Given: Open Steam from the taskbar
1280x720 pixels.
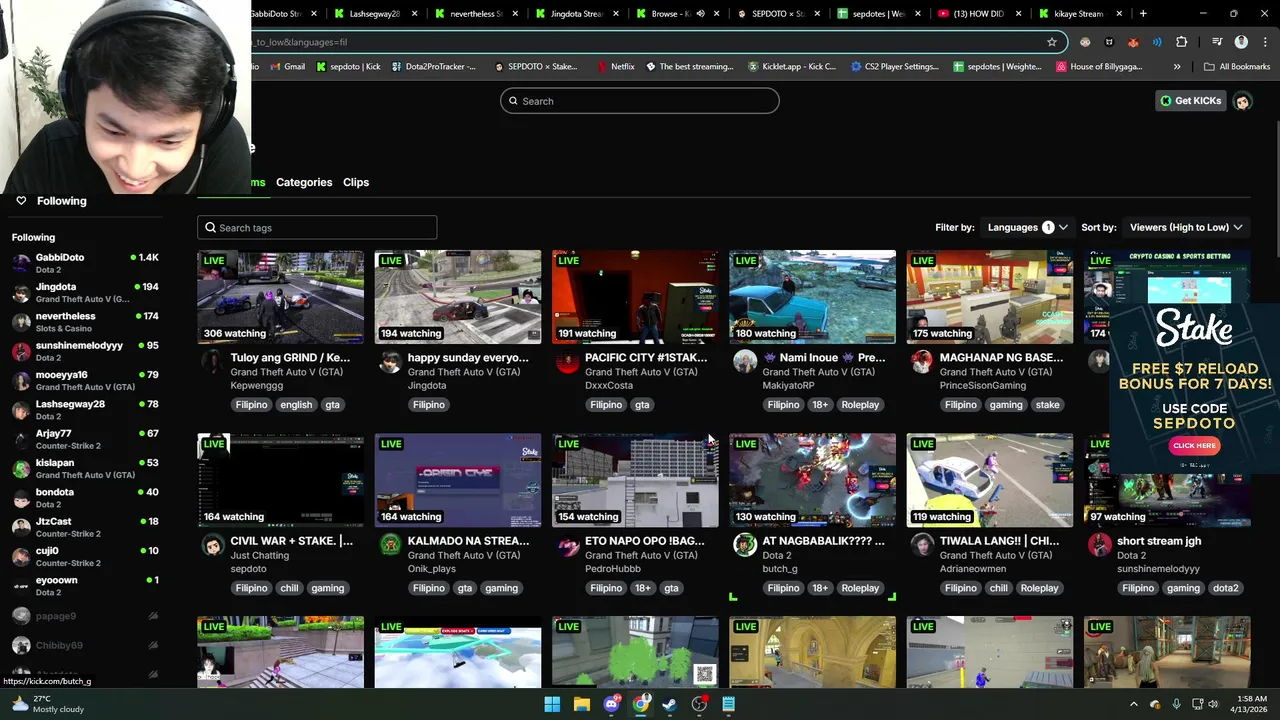Looking at the screenshot, I should coord(670,704).
